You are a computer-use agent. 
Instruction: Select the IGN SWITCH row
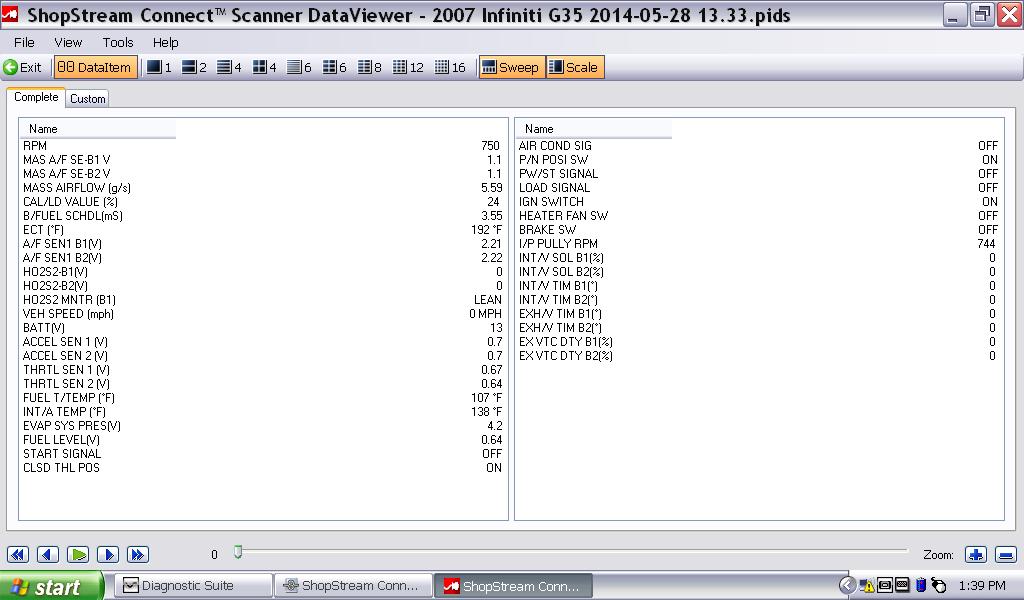pyautogui.click(x=759, y=202)
